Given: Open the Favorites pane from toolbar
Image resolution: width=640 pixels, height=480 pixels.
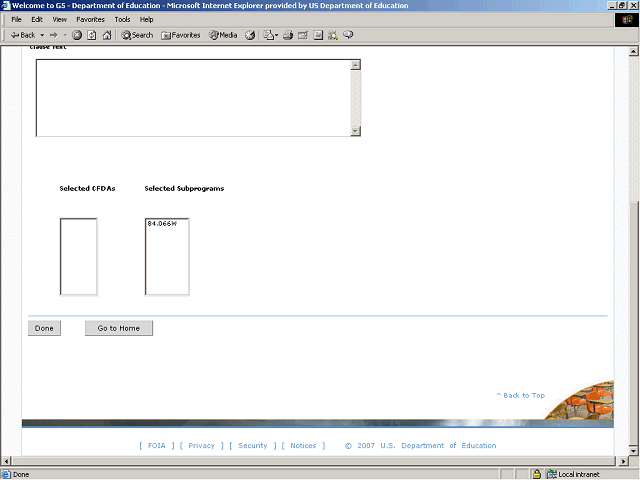Looking at the screenshot, I should click(181, 35).
